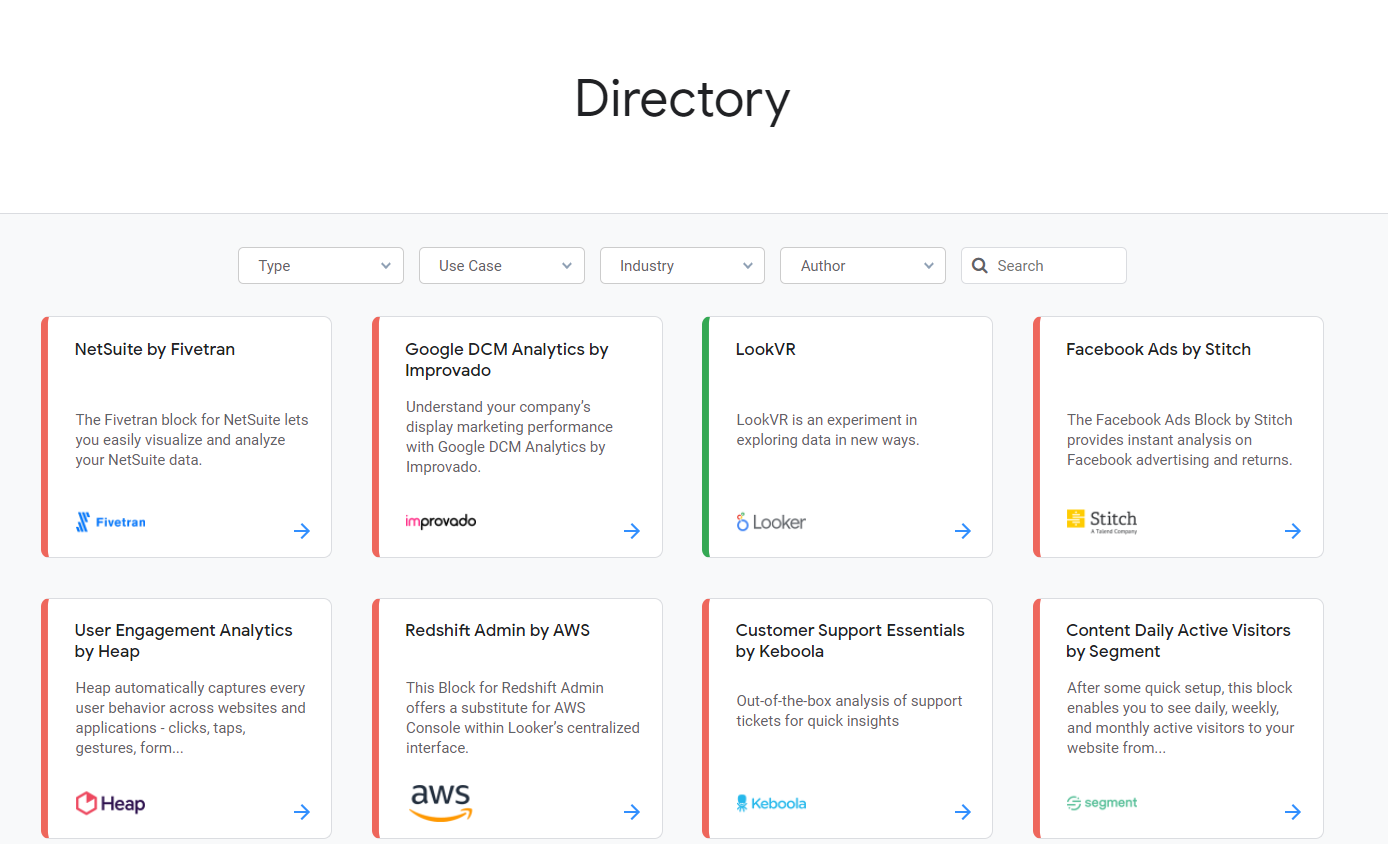Viewport: 1388px width, 844px height.
Task: Click the Directory page heading
Action: click(682, 98)
